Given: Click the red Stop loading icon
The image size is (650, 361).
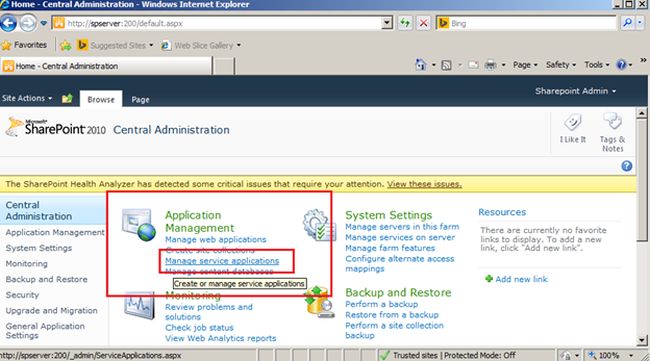Looking at the screenshot, I should click(x=423, y=23).
